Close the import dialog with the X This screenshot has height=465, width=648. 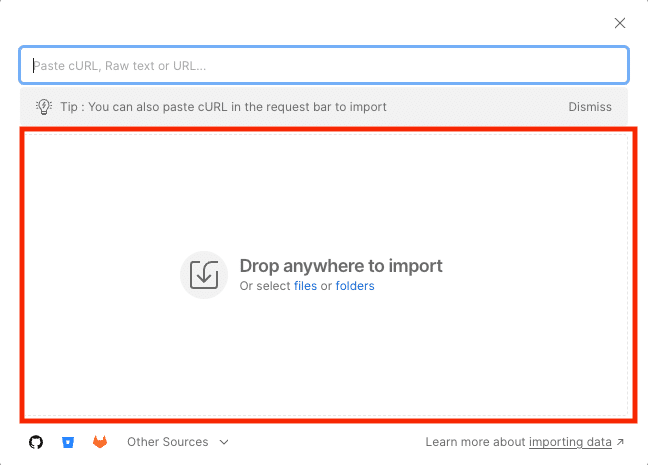click(x=620, y=23)
